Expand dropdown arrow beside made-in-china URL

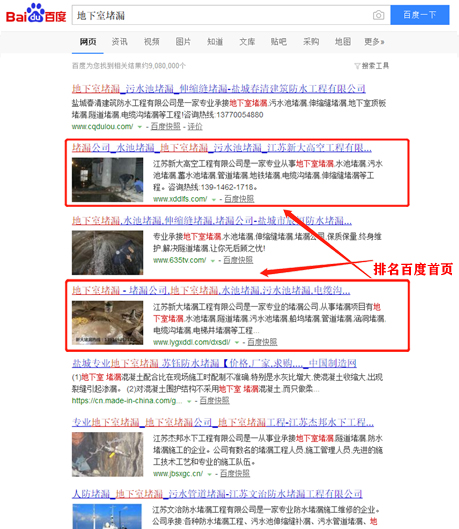click(x=189, y=401)
